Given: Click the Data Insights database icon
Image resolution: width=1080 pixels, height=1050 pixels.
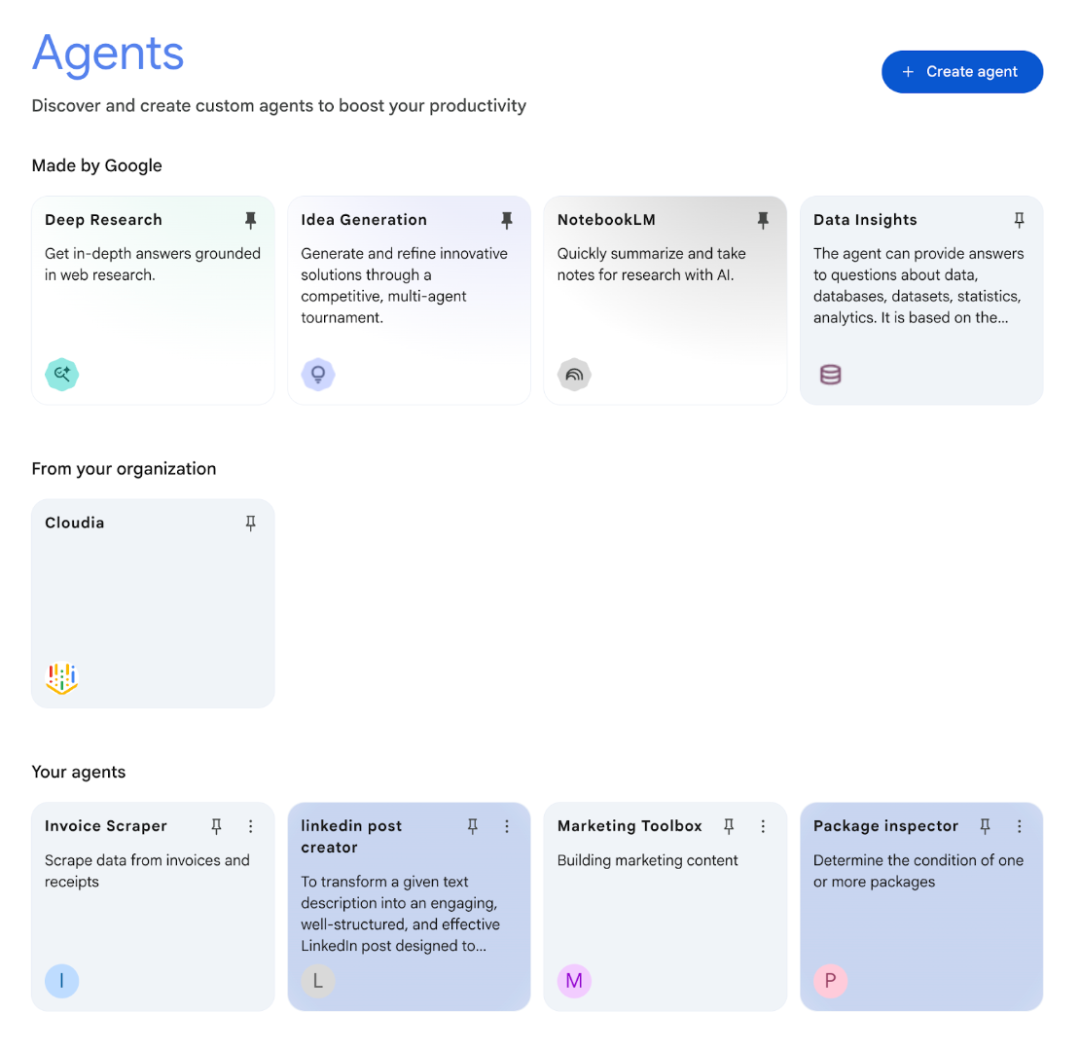Looking at the screenshot, I should click(830, 375).
